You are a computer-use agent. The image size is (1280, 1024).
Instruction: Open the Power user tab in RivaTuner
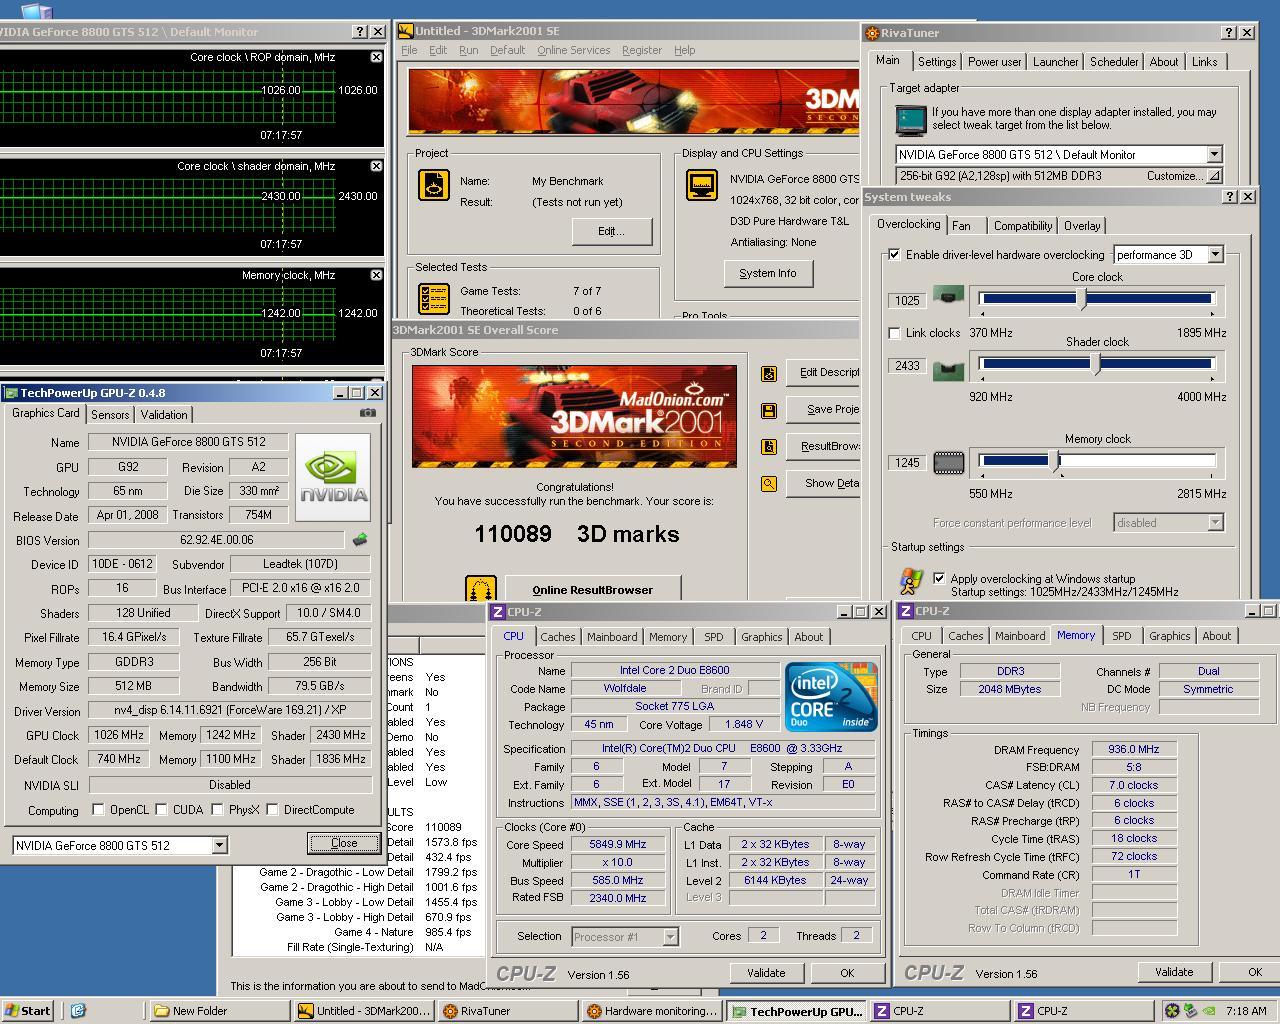tap(994, 62)
